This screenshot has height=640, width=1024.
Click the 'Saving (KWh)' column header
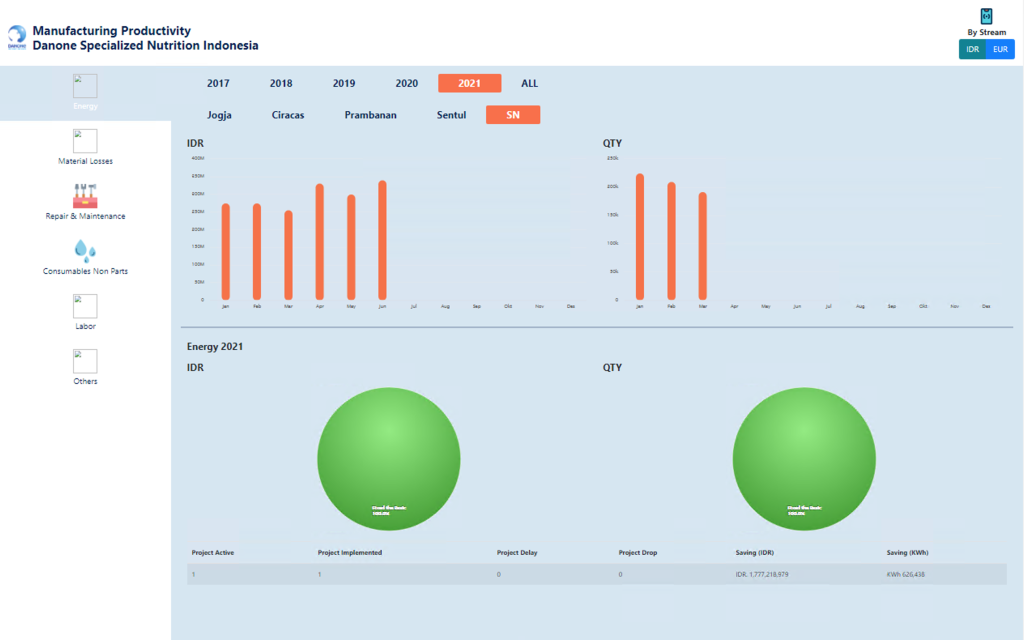point(908,552)
